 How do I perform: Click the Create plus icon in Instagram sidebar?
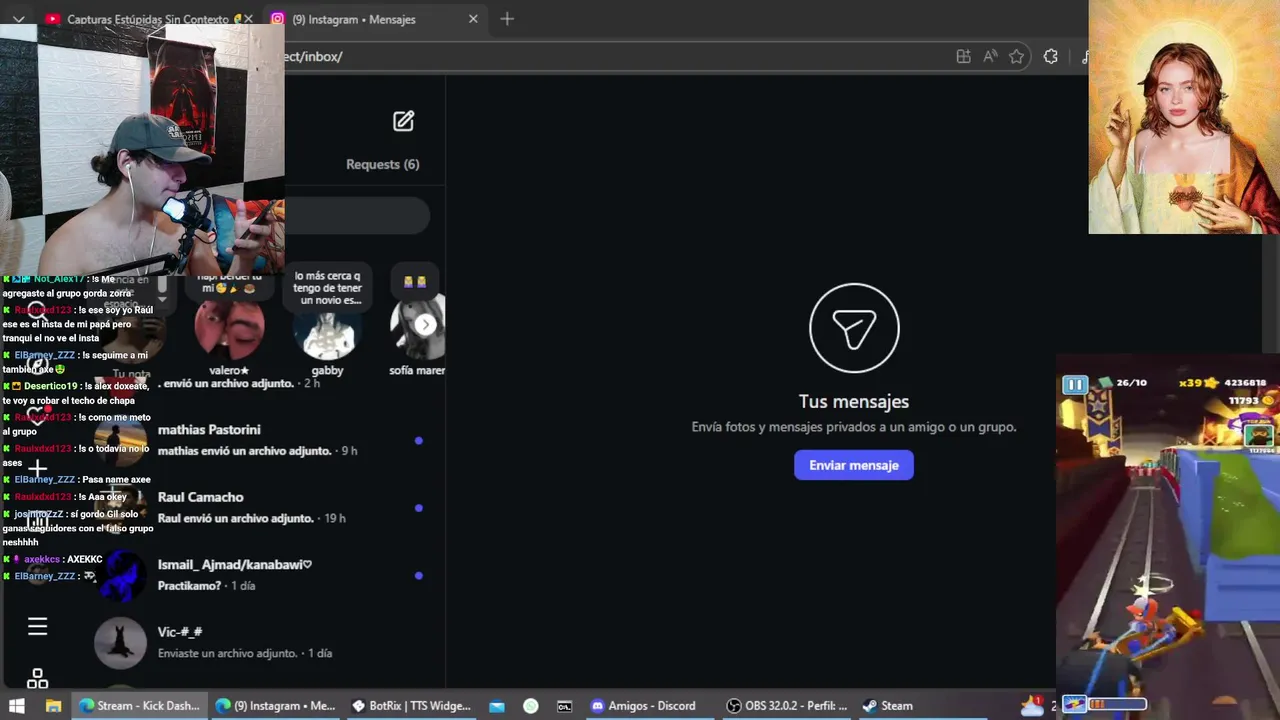point(37,467)
